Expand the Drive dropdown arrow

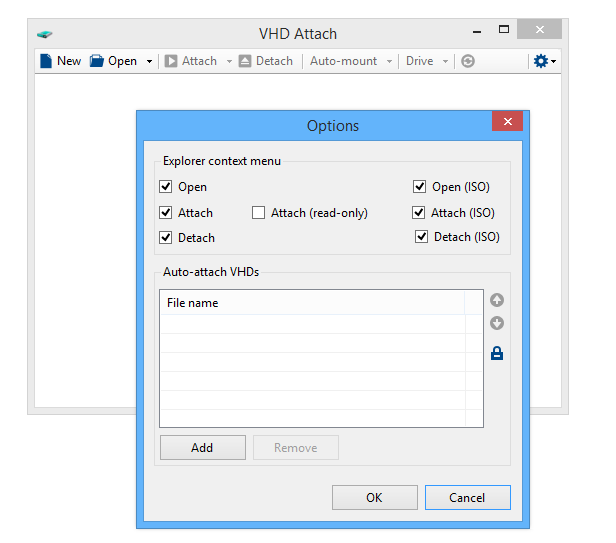click(445, 62)
